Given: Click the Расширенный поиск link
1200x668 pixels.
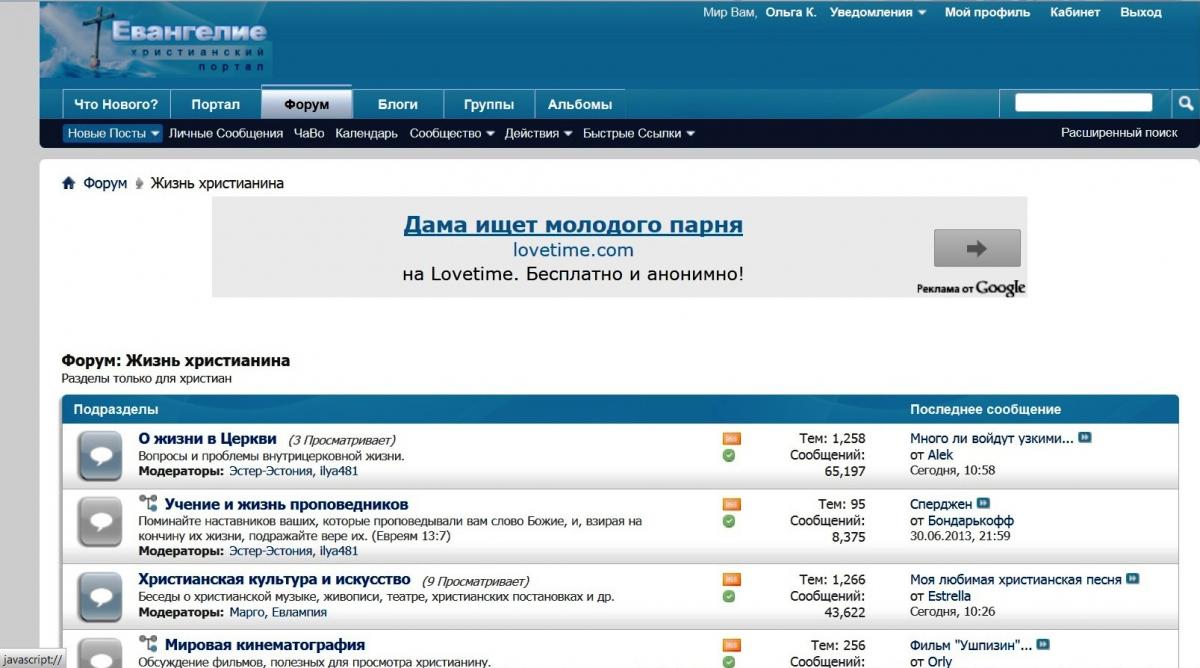Looking at the screenshot, I should [x=1118, y=133].
